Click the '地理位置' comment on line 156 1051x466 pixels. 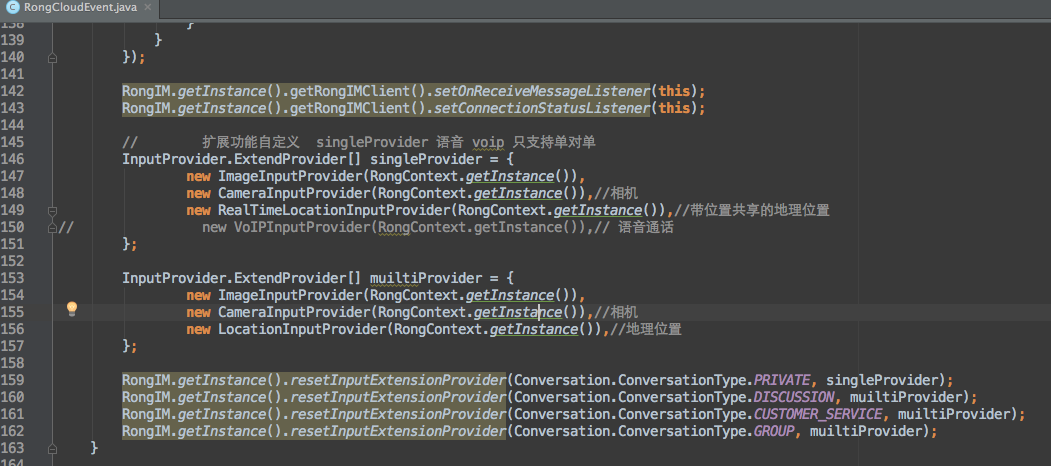[646, 329]
